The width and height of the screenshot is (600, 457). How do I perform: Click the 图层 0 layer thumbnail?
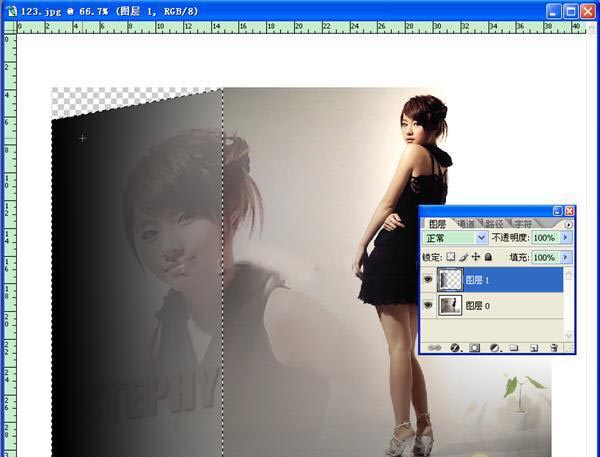click(450, 305)
